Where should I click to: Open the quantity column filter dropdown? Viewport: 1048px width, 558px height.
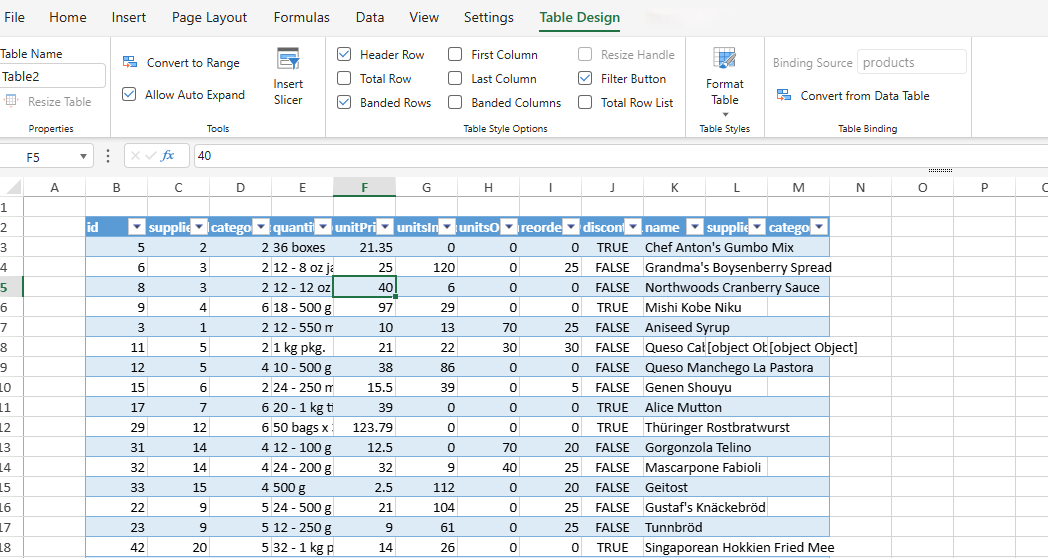[323, 227]
